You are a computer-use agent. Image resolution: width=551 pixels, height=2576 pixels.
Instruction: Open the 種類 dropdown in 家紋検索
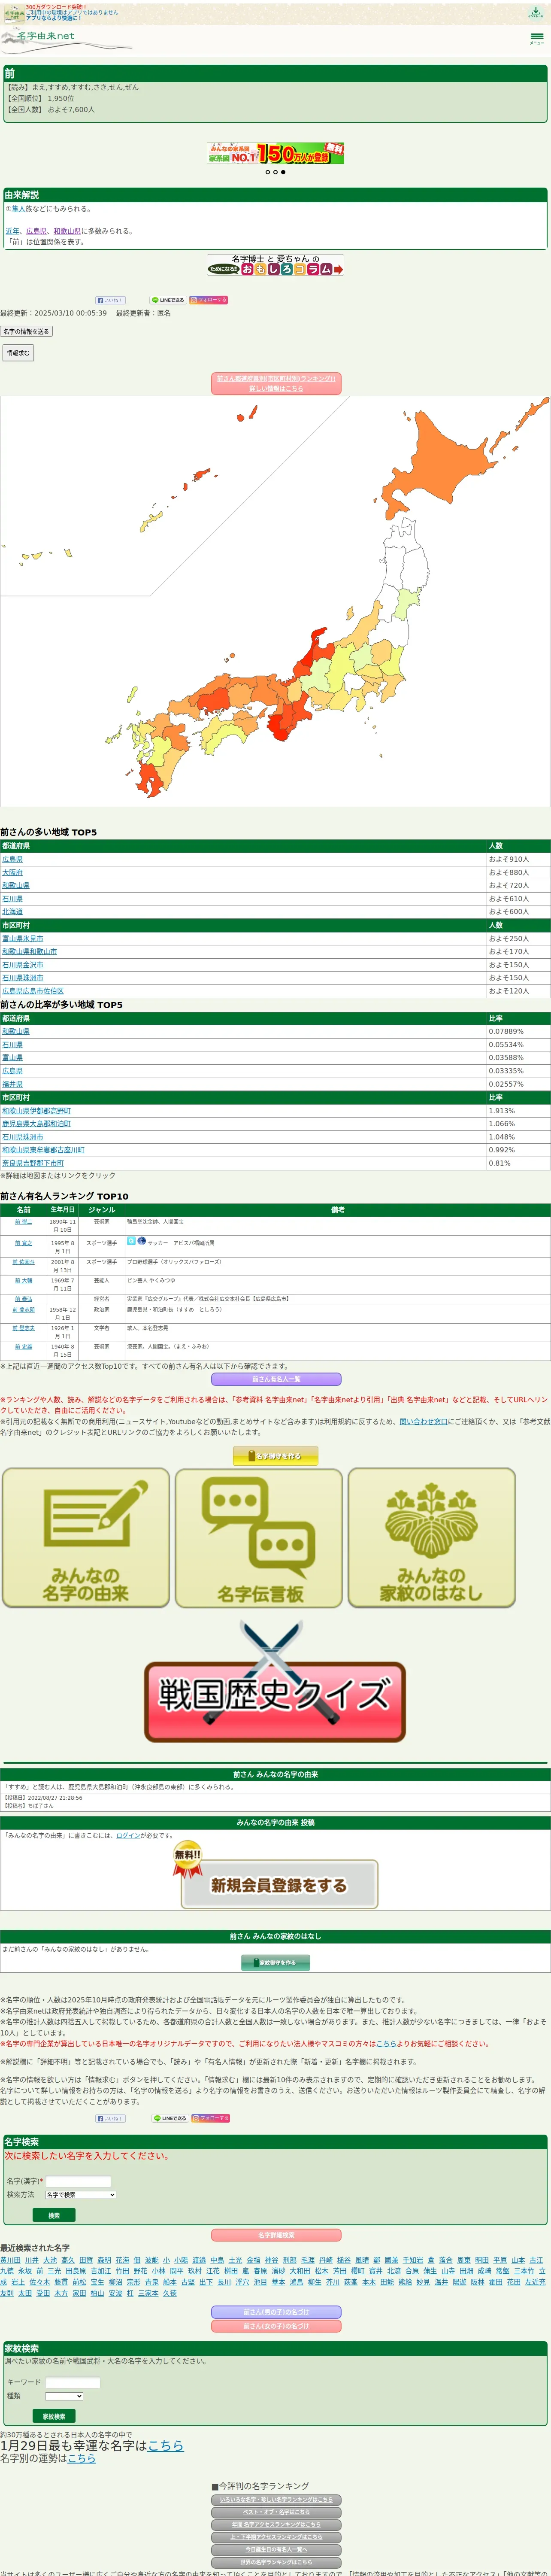pos(64,2396)
